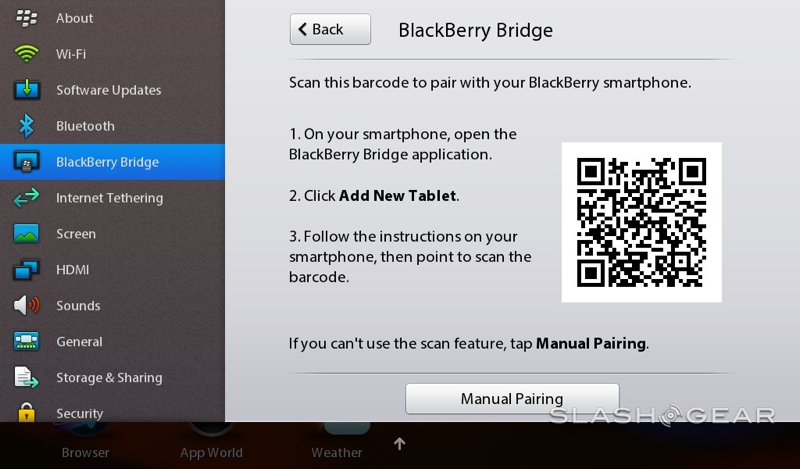Tap the Sounds speaker icon
800x469 pixels.
[x=26, y=305]
